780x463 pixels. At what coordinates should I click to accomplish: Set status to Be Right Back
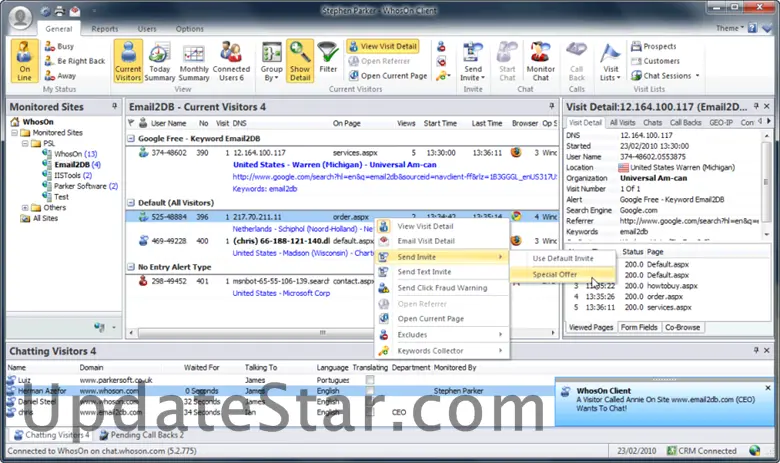coord(75,61)
